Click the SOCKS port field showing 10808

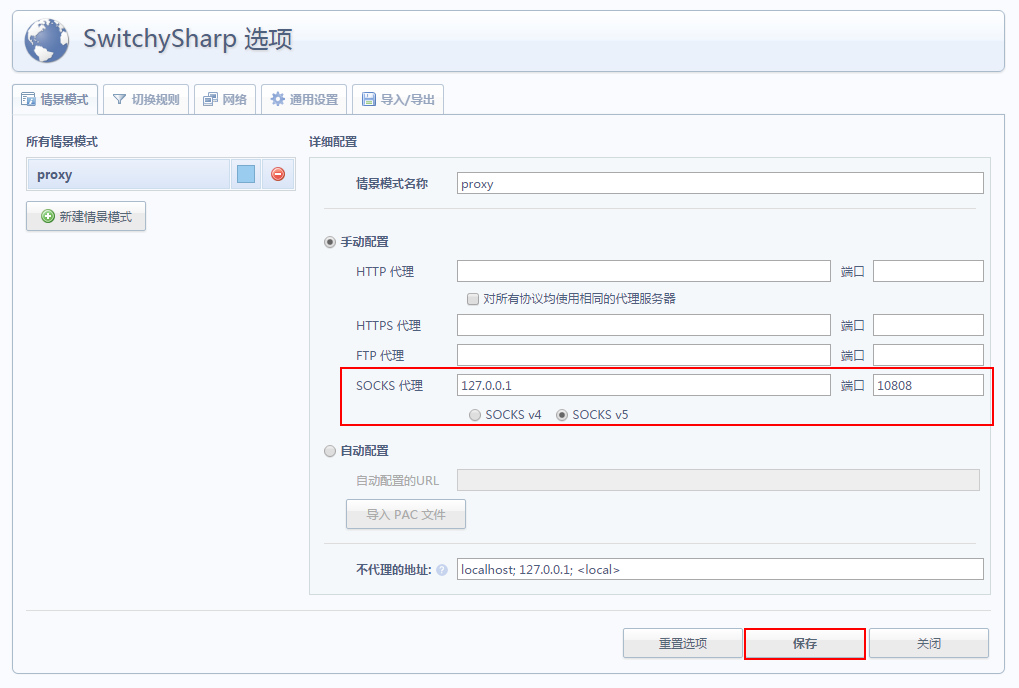[928, 385]
